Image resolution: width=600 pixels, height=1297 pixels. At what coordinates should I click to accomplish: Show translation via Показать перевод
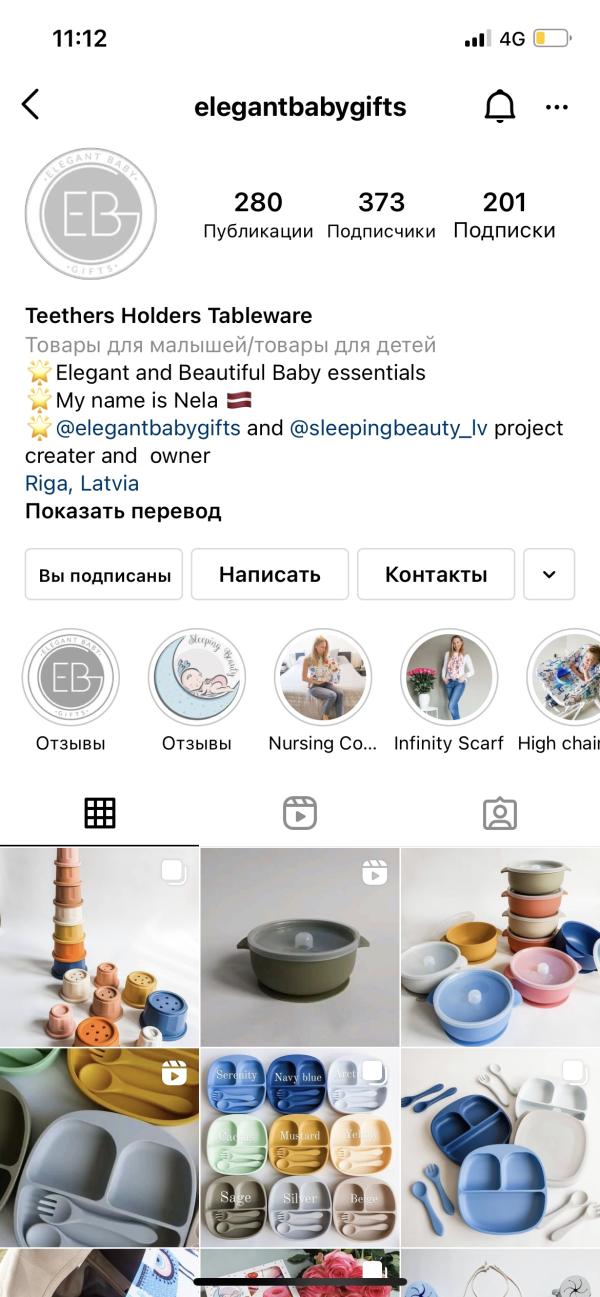(x=123, y=512)
